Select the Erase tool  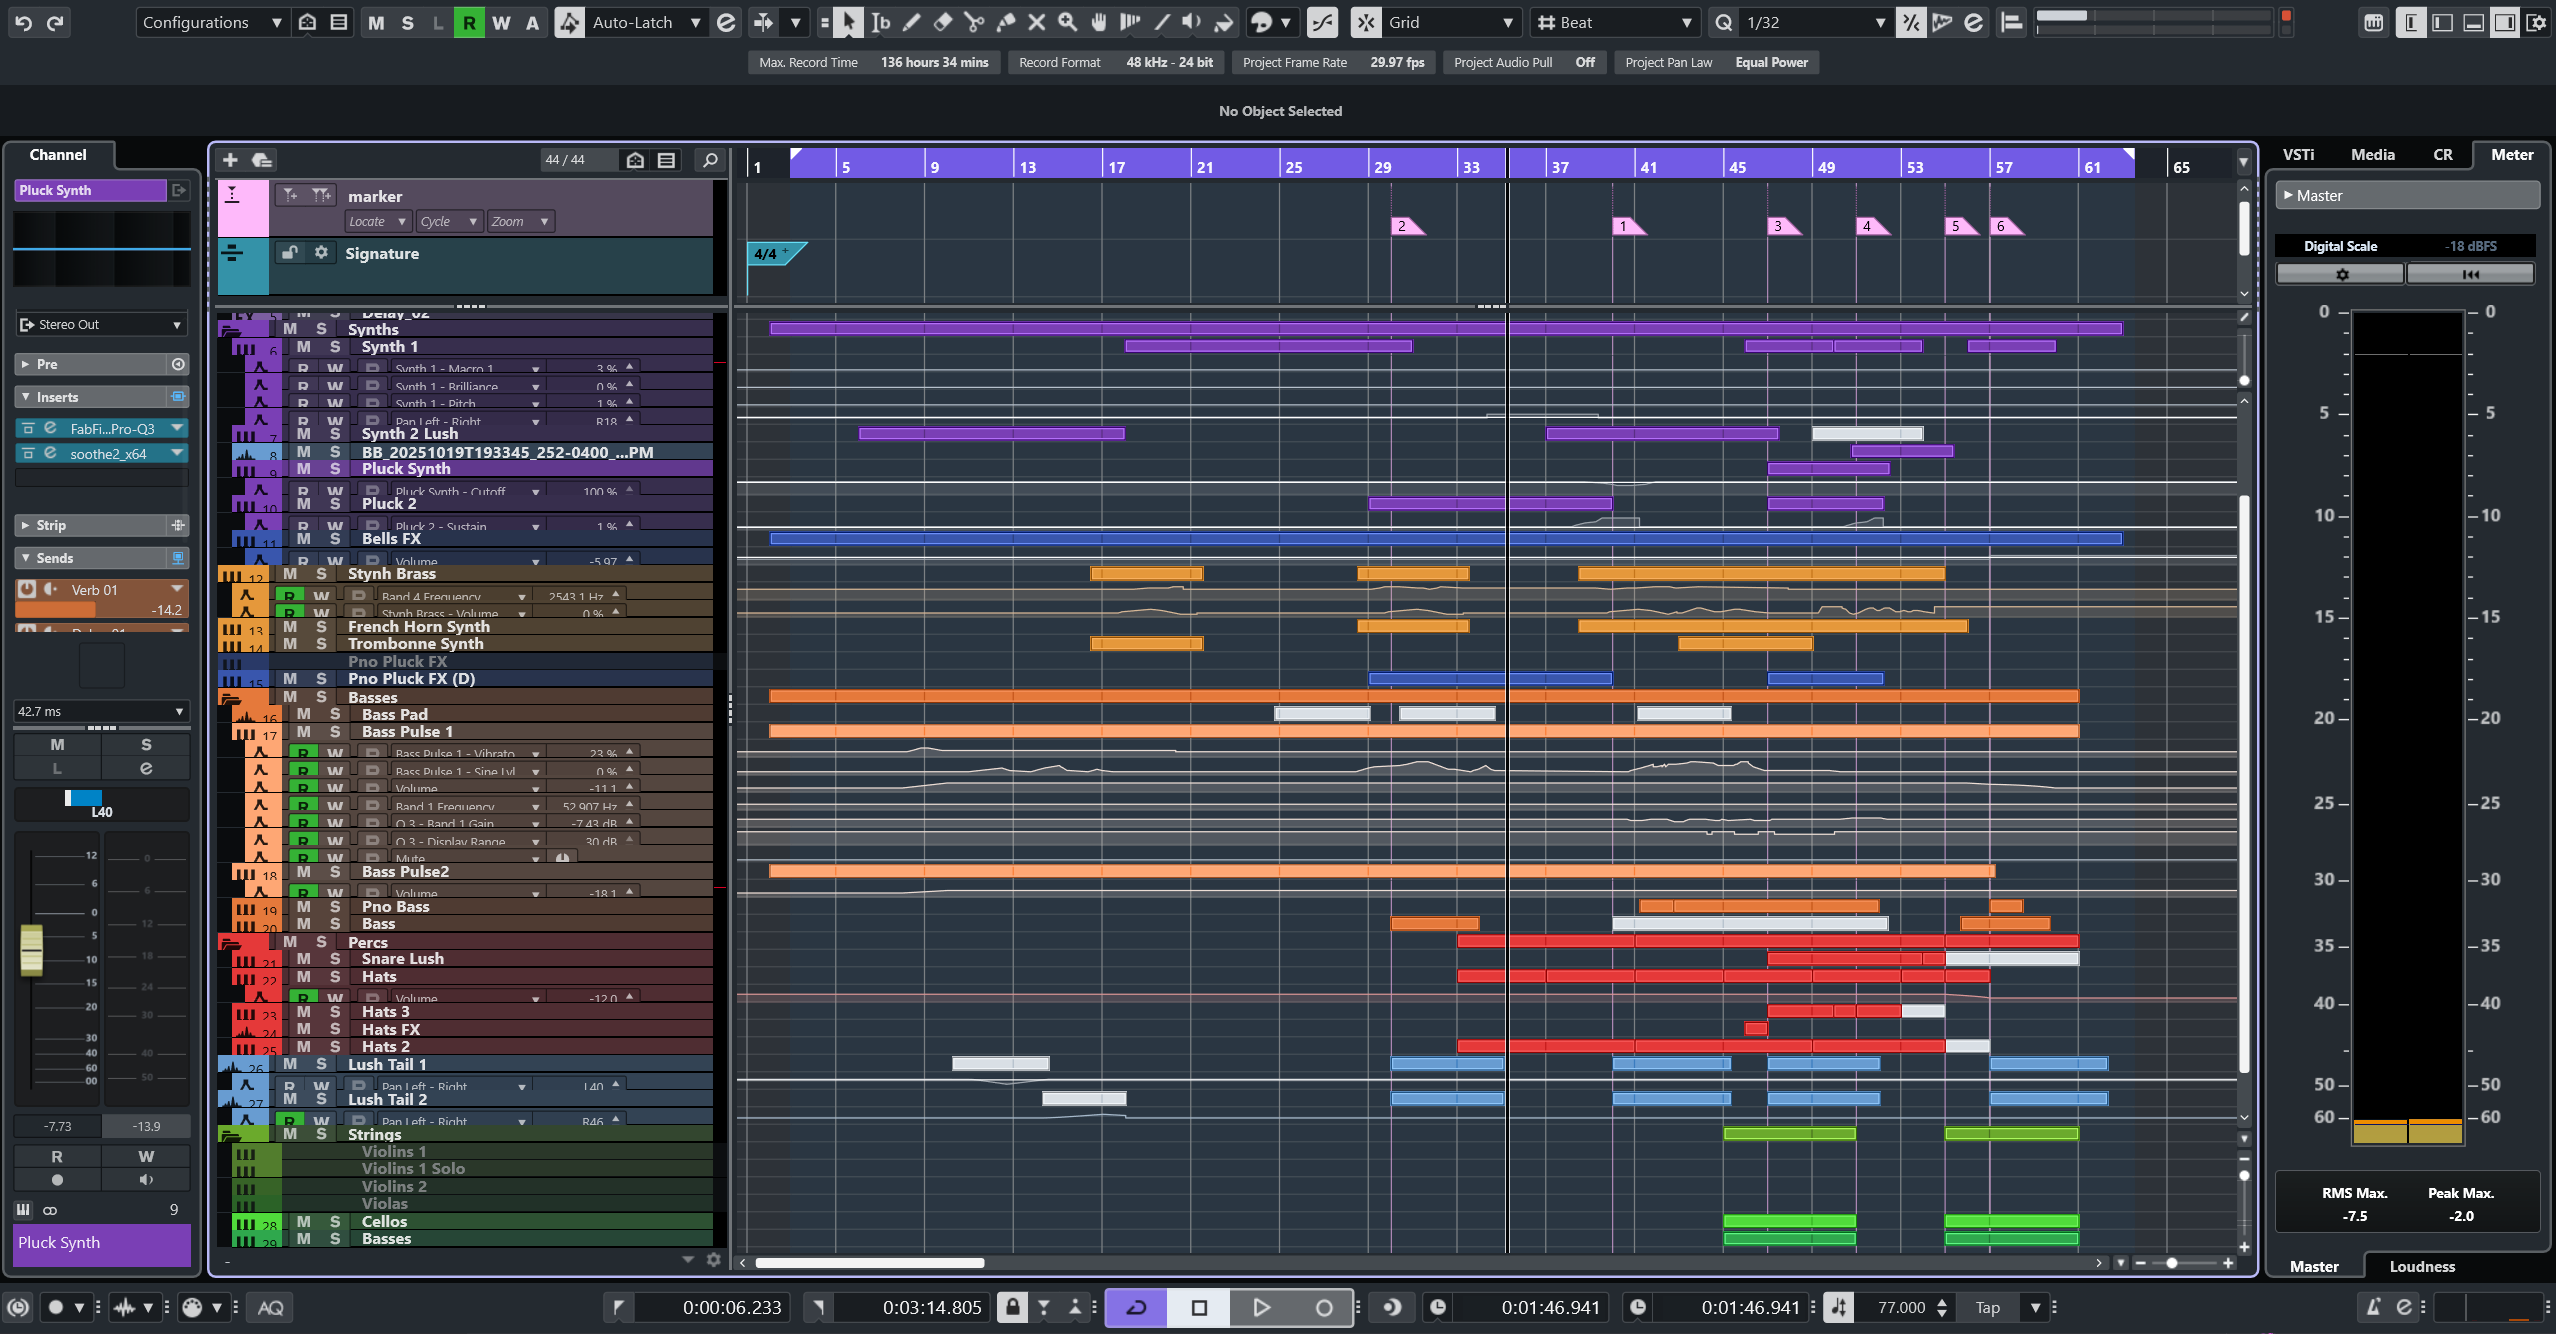click(942, 22)
